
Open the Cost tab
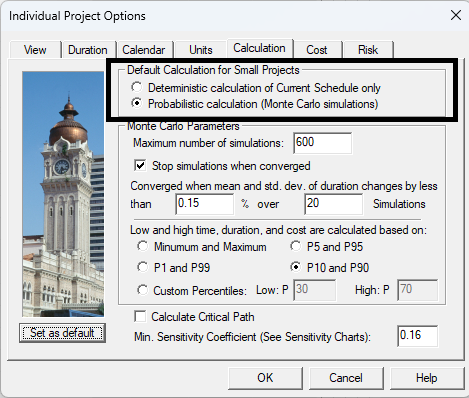pyautogui.click(x=317, y=50)
